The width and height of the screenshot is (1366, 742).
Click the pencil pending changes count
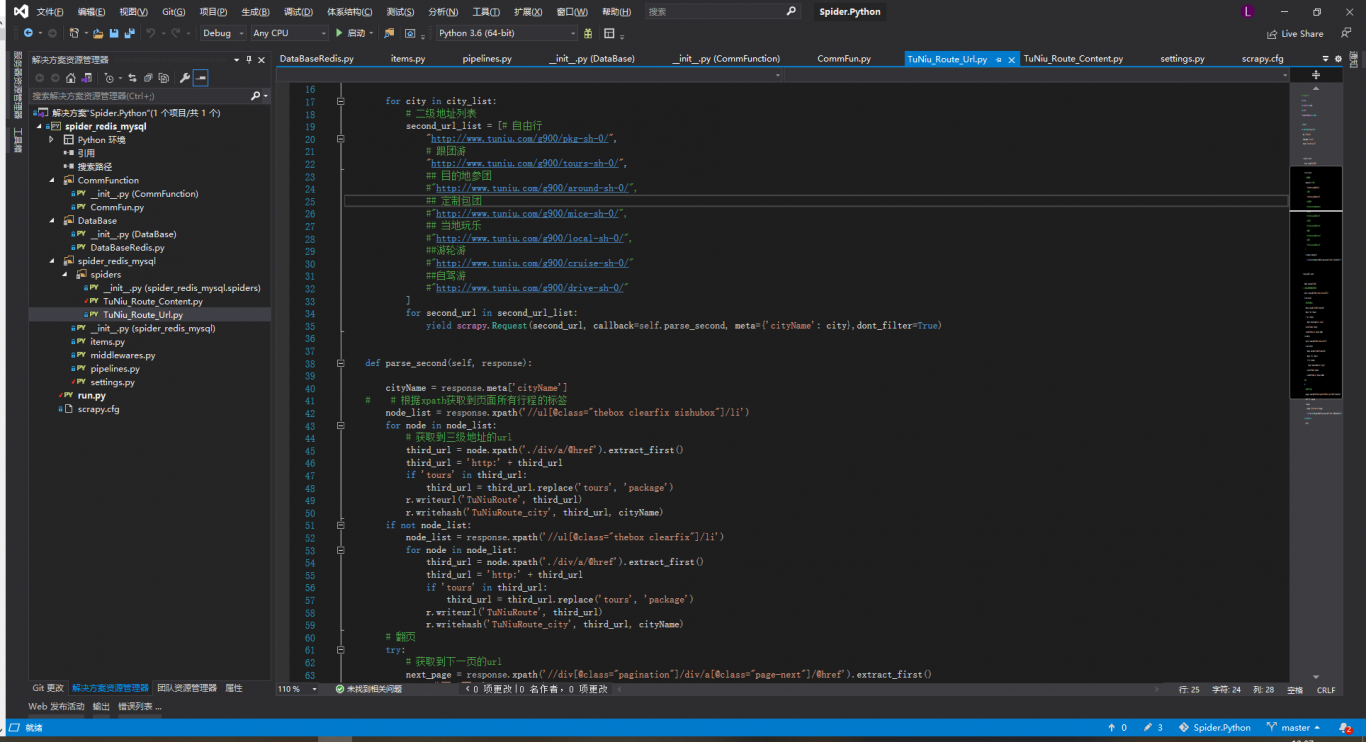1153,728
